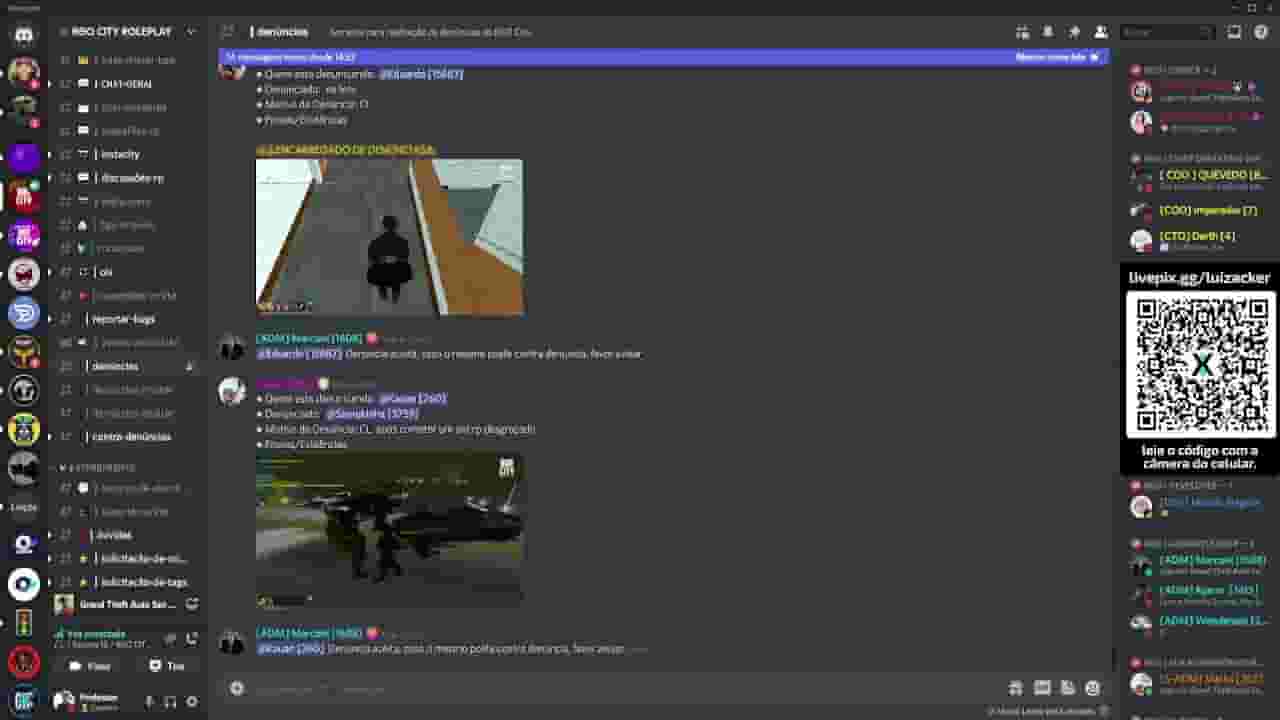Open the traffic light server icon

pos(24,622)
